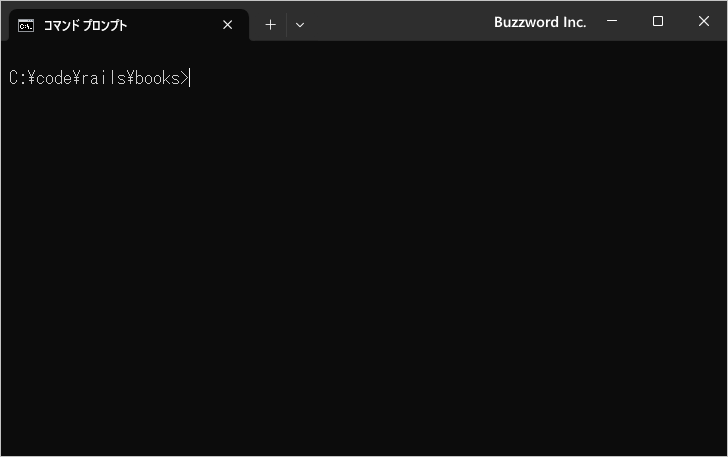Click the word books in the prompt path
This screenshot has width=728, height=457.
click(x=157, y=78)
